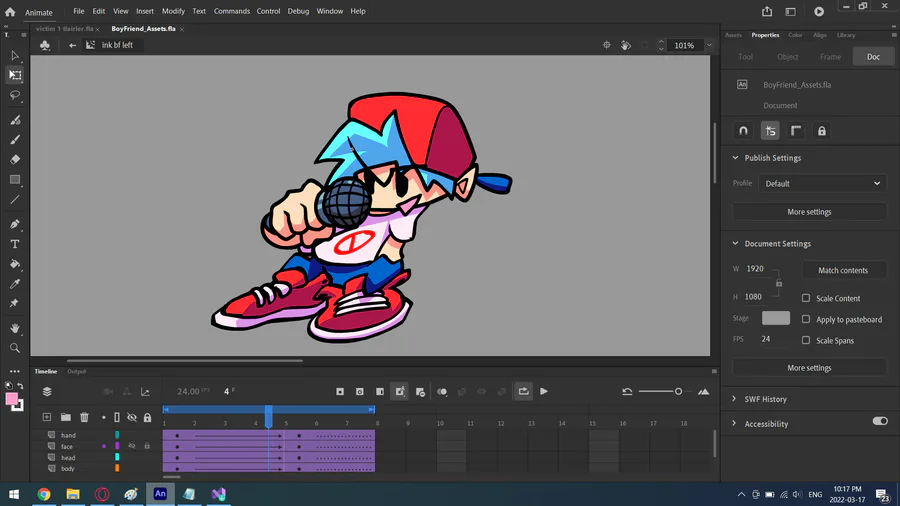
Task: Switch to the Object properties tab
Action: click(x=788, y=57)
